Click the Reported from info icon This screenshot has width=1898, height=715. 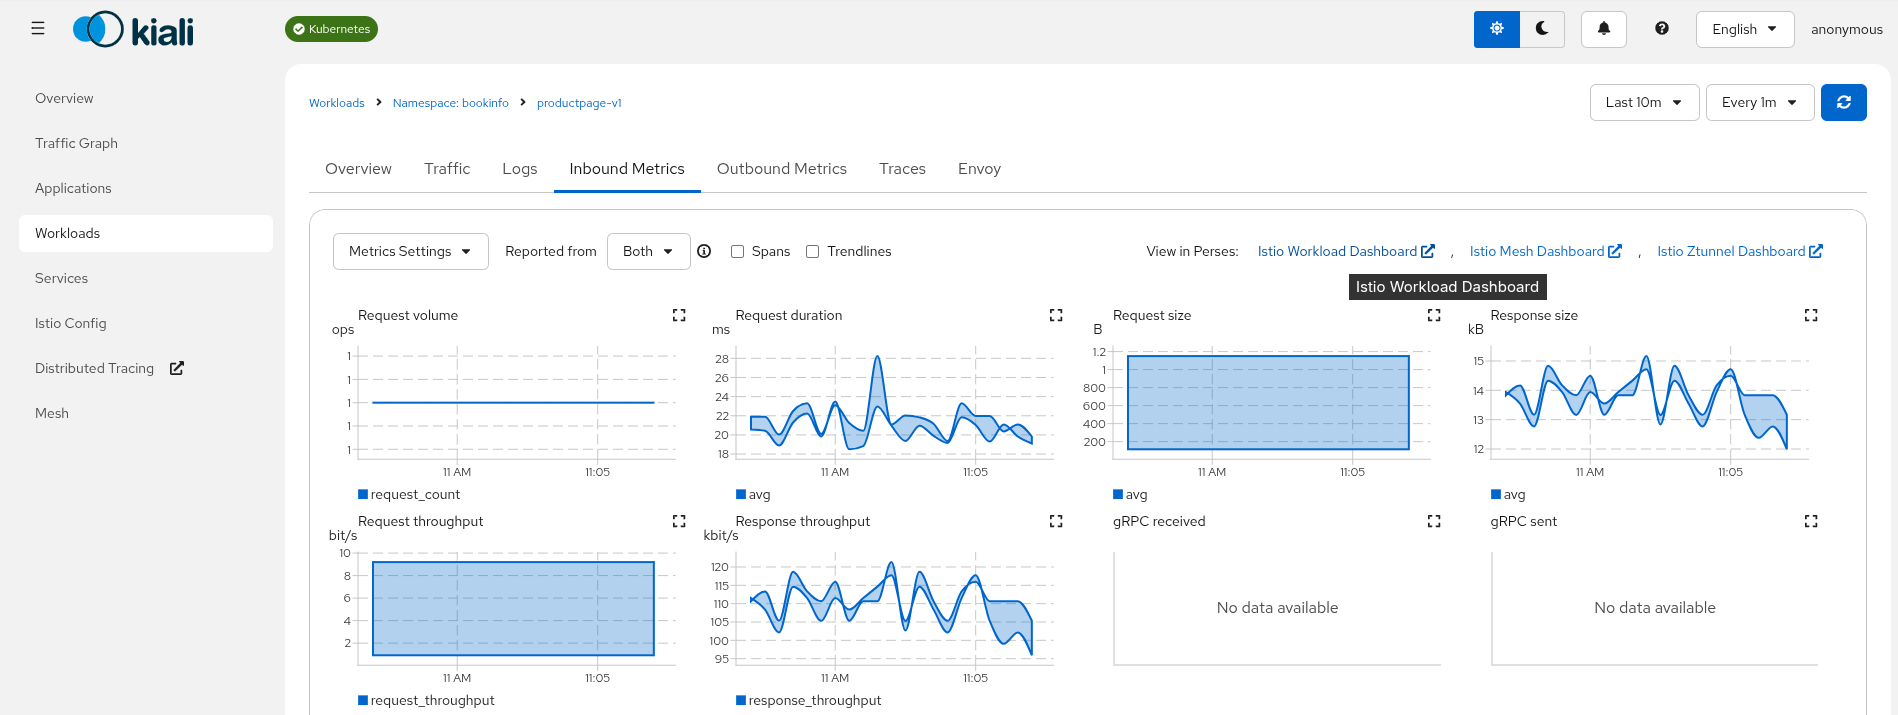(x=704, y=251)
